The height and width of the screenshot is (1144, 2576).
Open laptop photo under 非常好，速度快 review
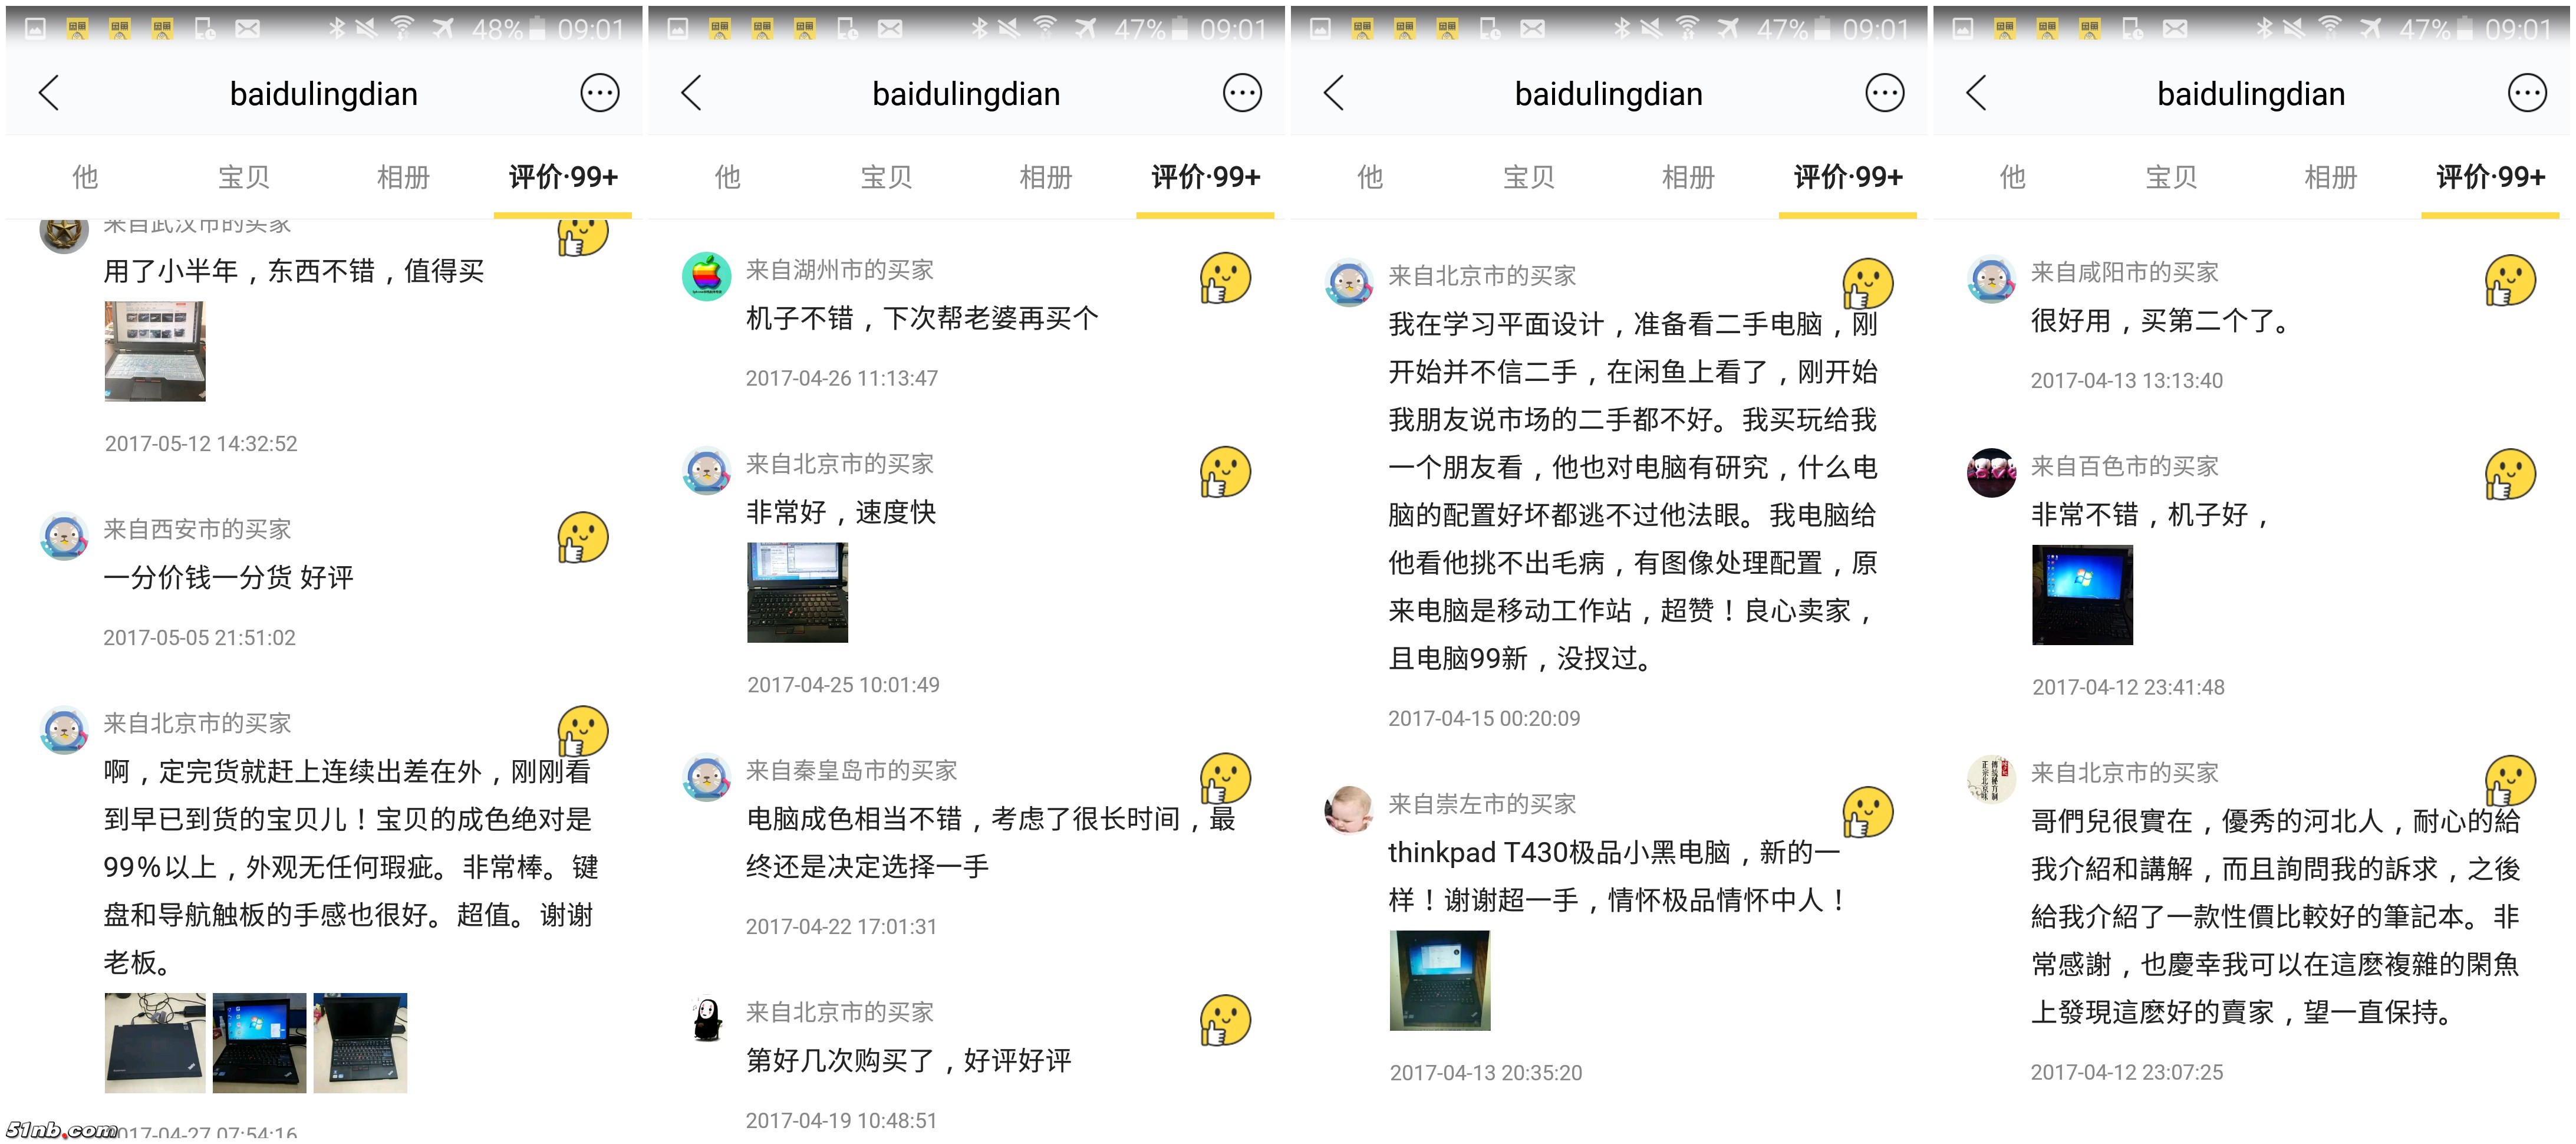[x=797, y=592]
